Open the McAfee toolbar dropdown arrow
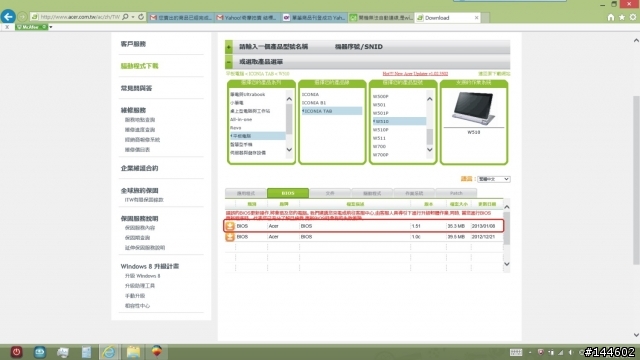The image size is (640, 360). pos(51,27)
